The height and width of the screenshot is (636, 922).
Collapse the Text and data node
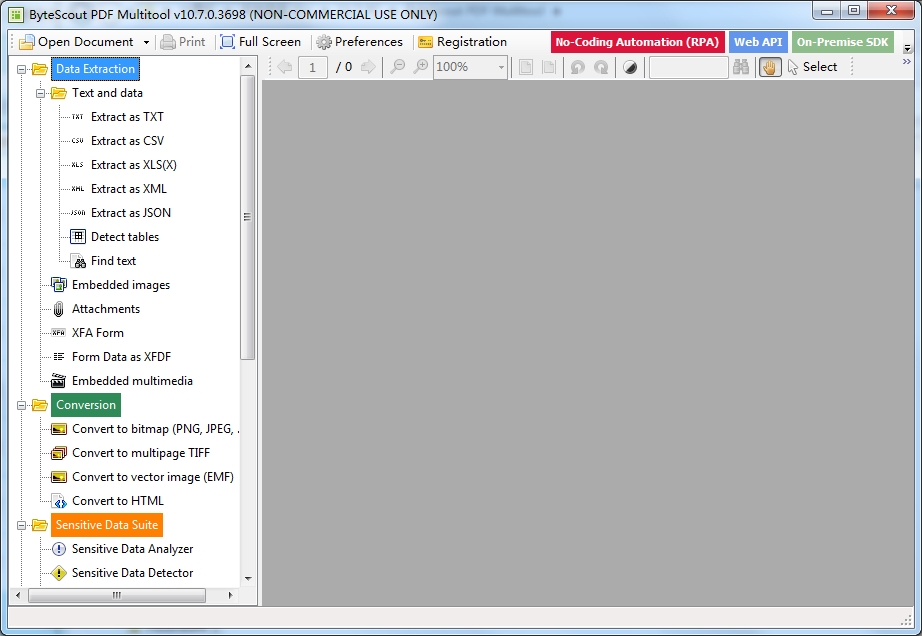(41, 93)
